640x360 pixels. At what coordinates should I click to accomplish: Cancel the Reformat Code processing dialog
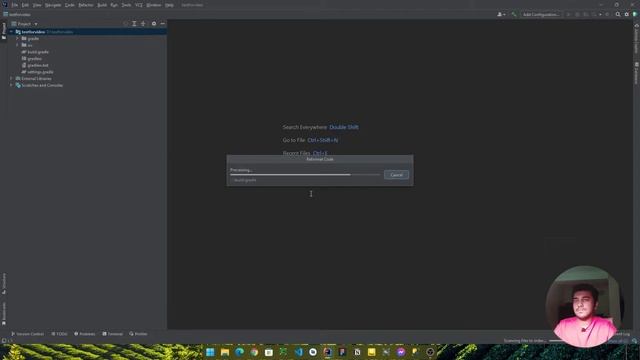pos(396,175)
